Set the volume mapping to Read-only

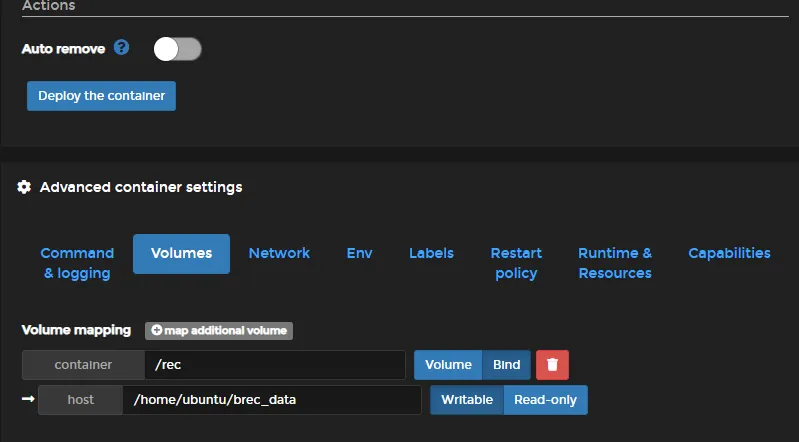point(545,400)
